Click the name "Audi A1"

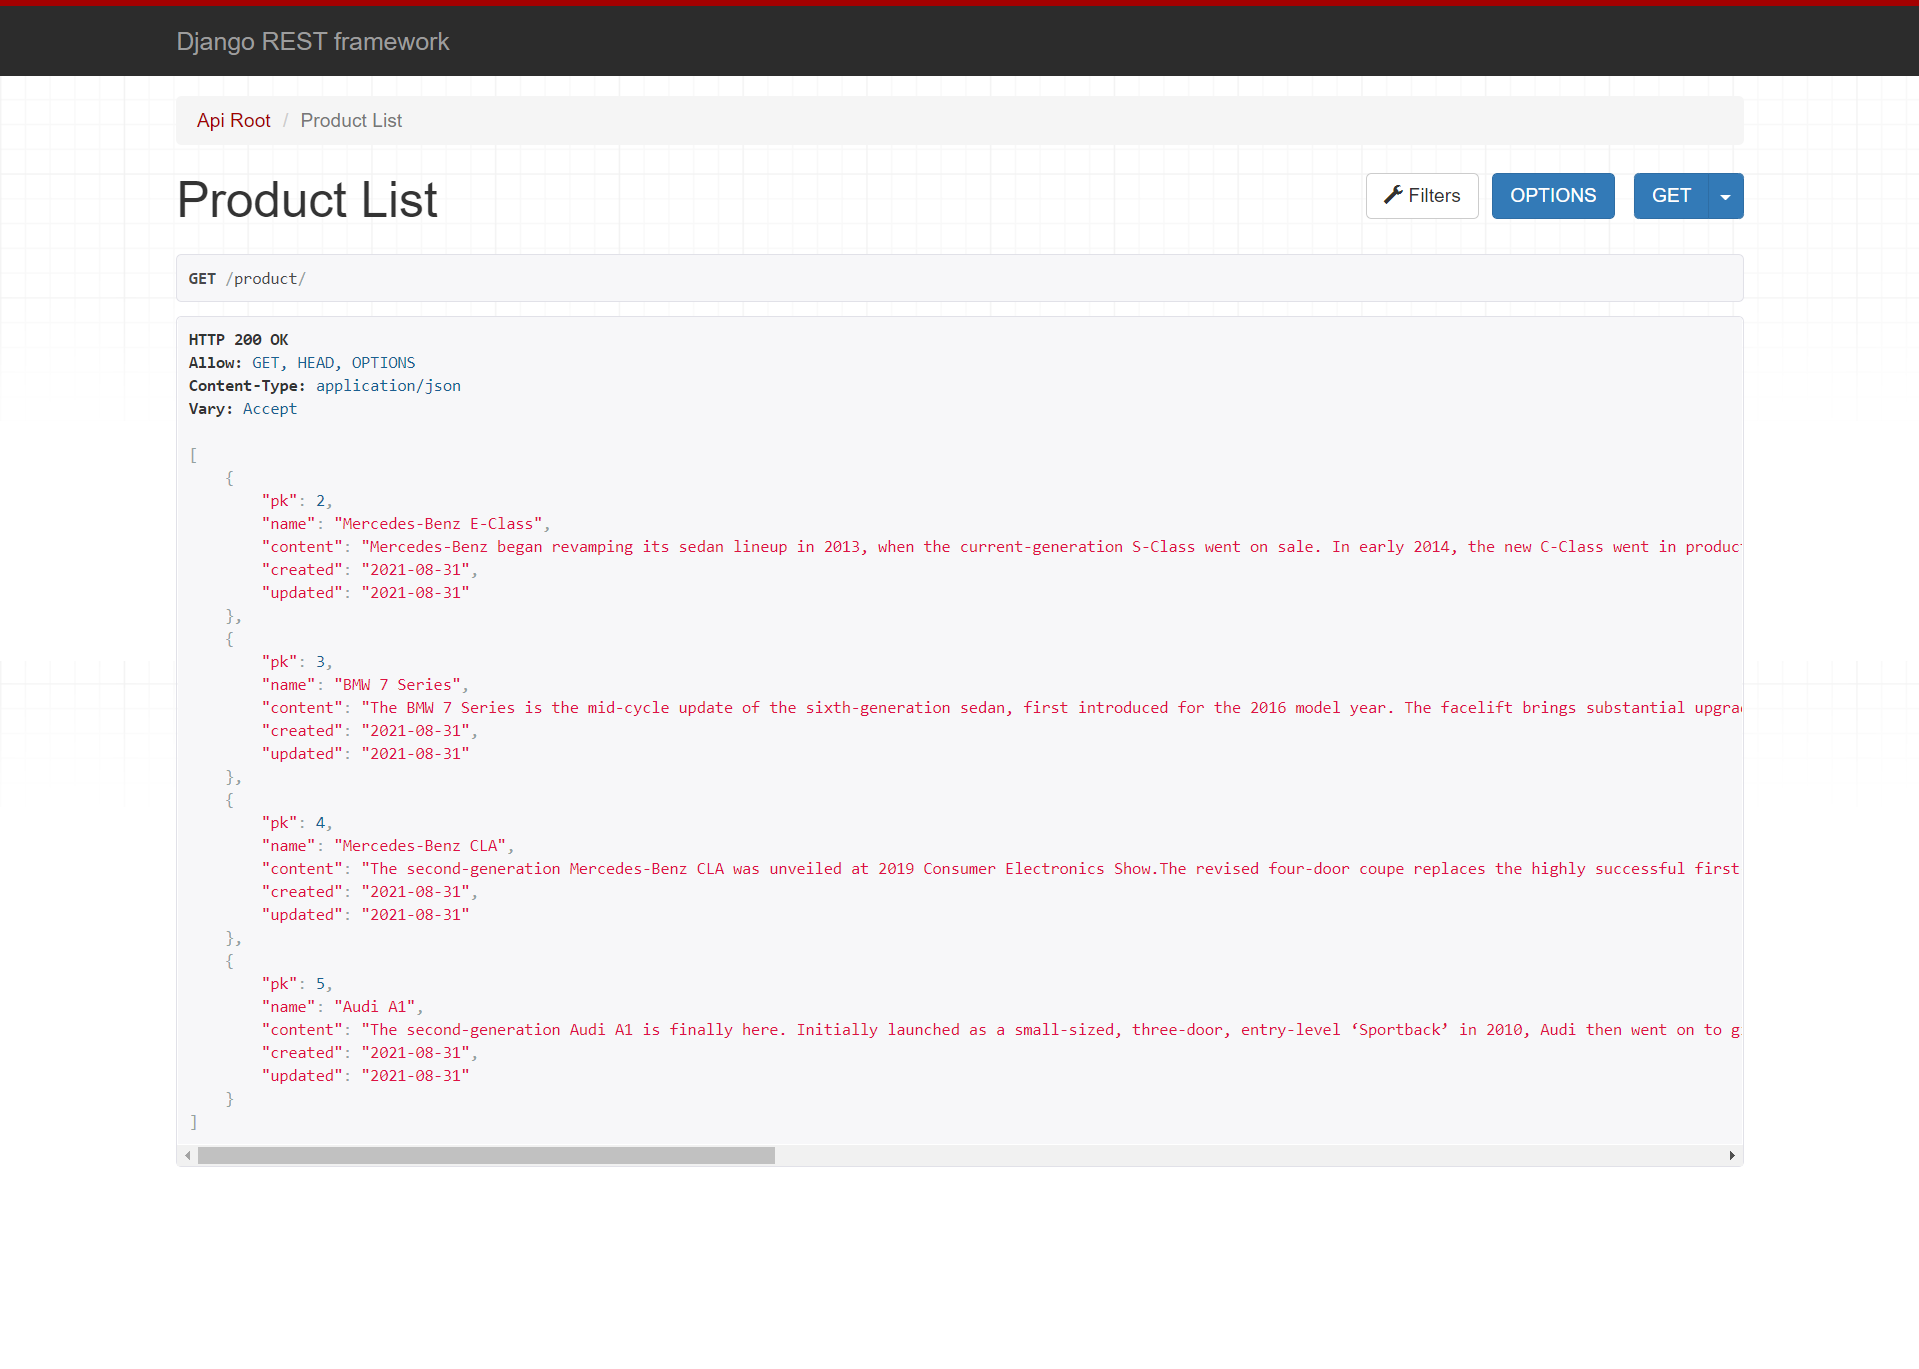(374, 1007)
